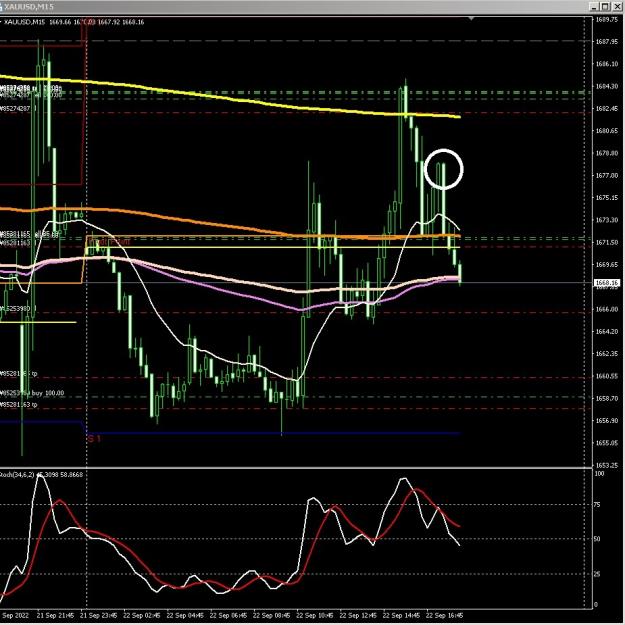
Task: Click the chart shift triangle marker
Action: pos(472,19)
